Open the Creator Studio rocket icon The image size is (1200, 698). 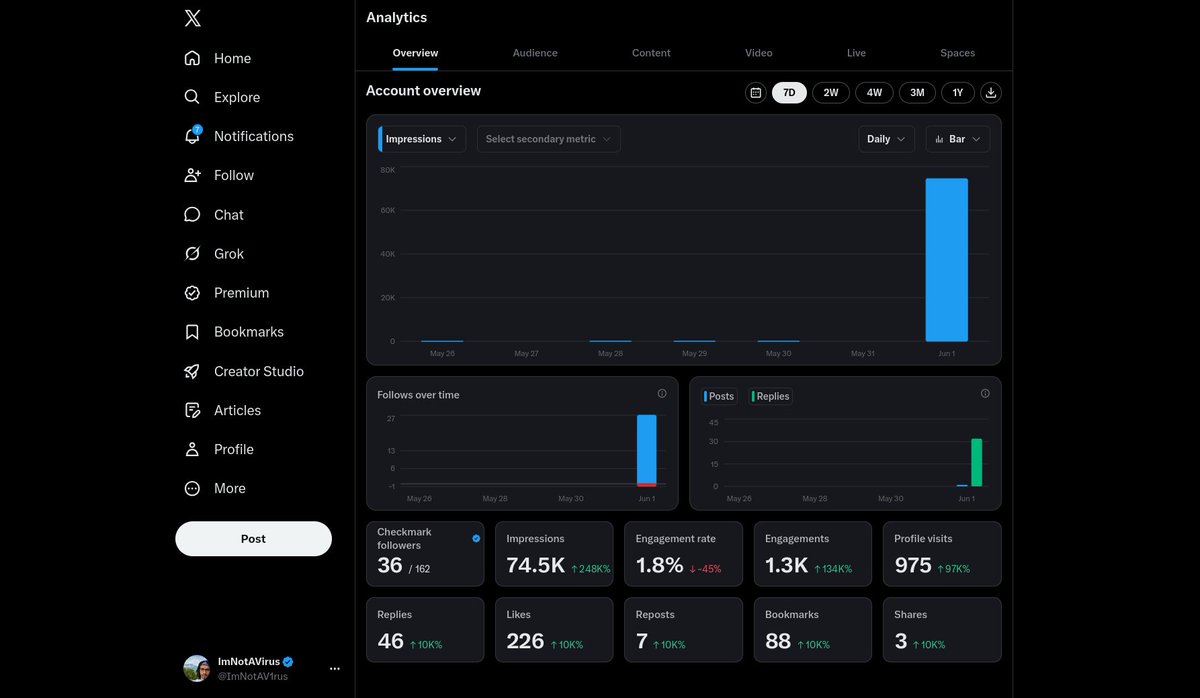tap(192, 371)
